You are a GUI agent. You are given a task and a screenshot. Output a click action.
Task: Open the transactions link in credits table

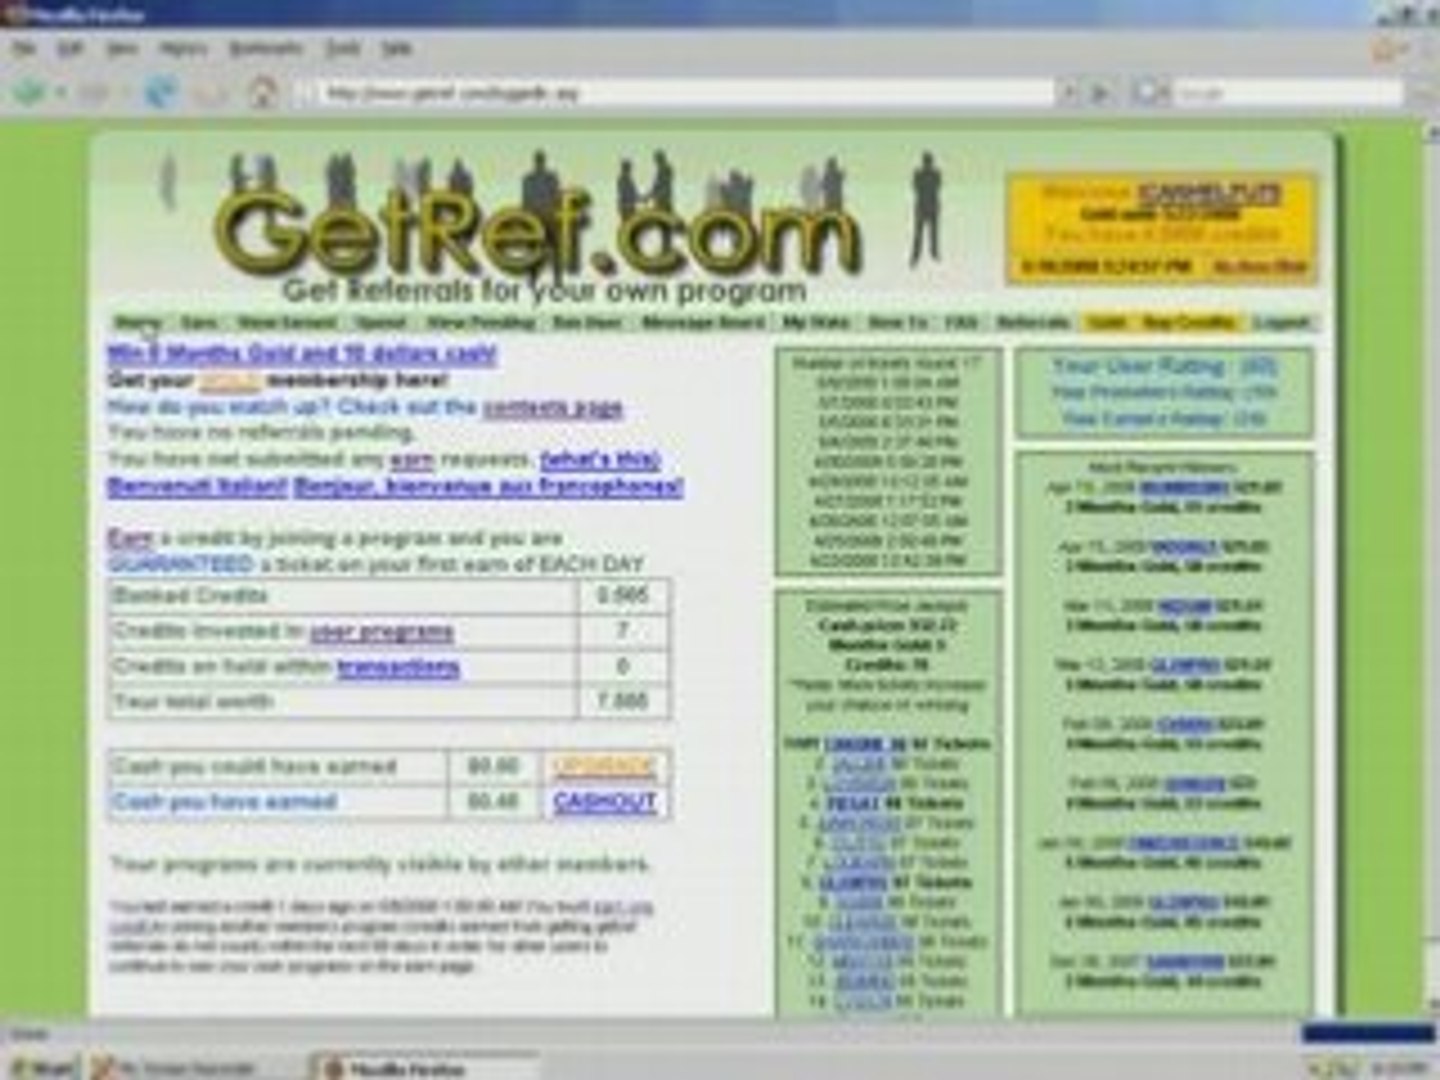tap(398, 667)
